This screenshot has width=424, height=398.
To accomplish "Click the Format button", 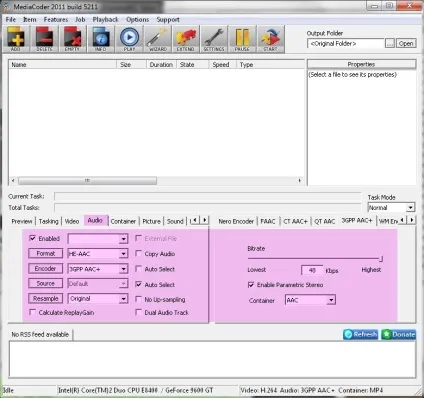I will pyautogui.click(x=46, y=253).
